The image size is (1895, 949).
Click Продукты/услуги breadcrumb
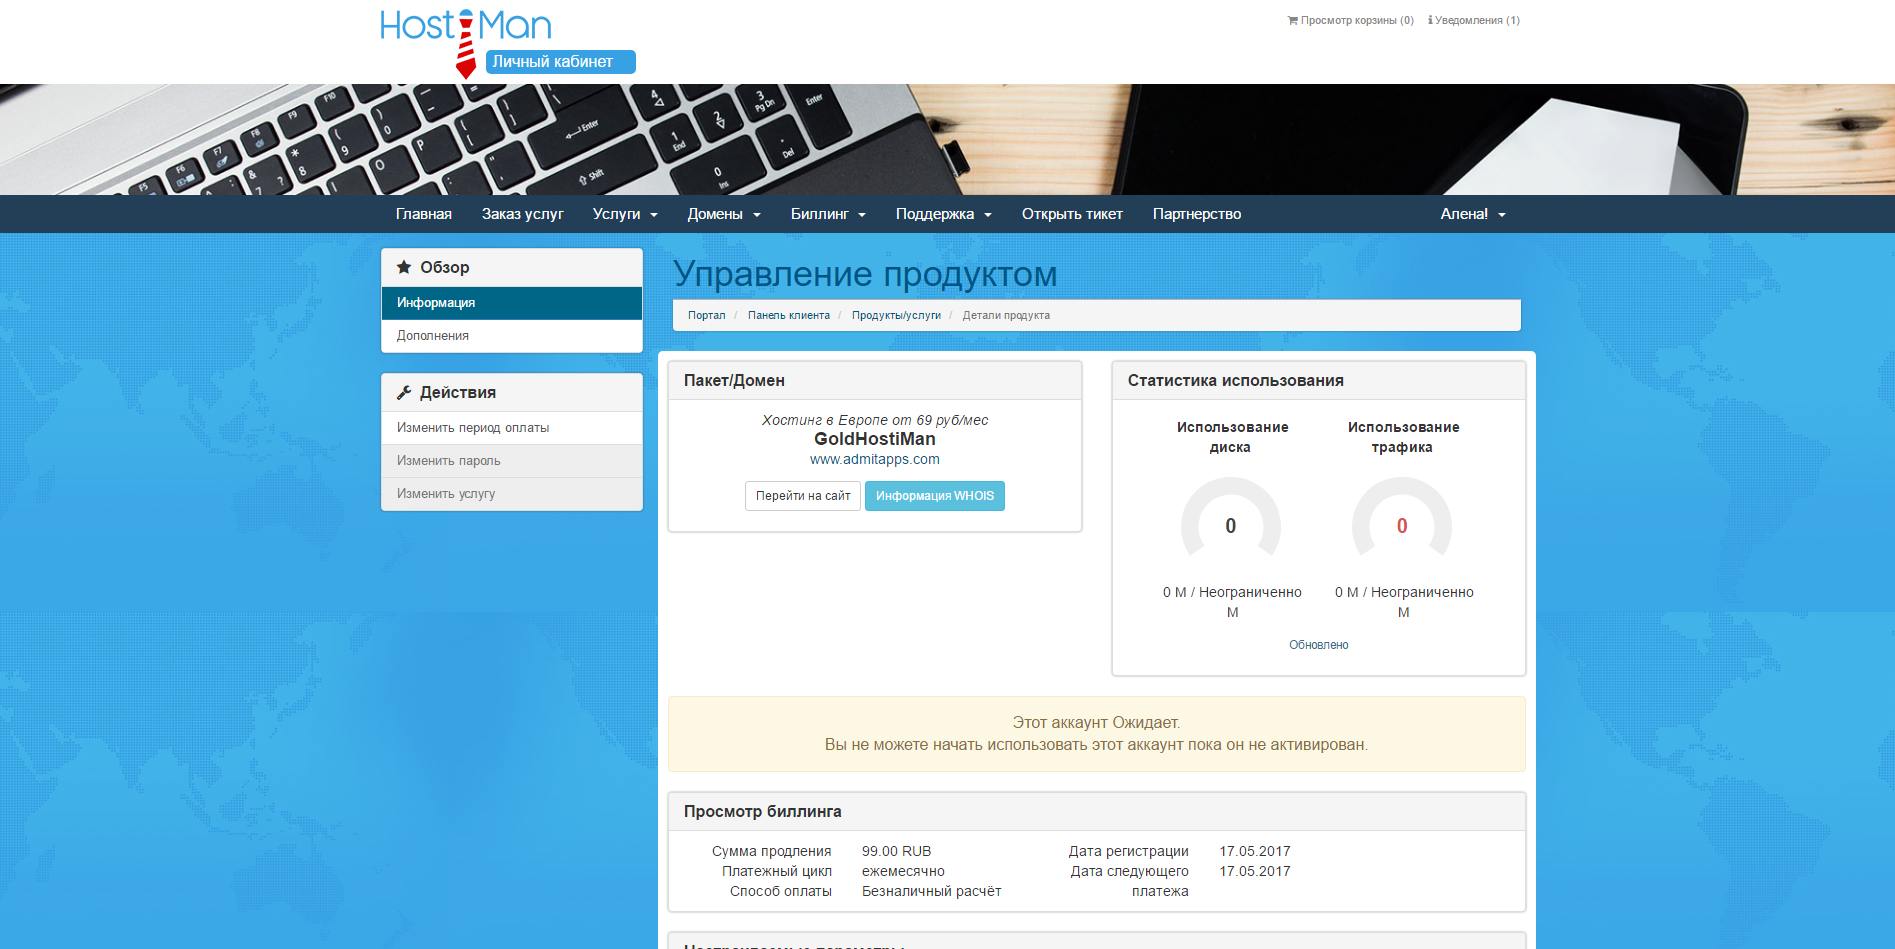coord(896,315)
